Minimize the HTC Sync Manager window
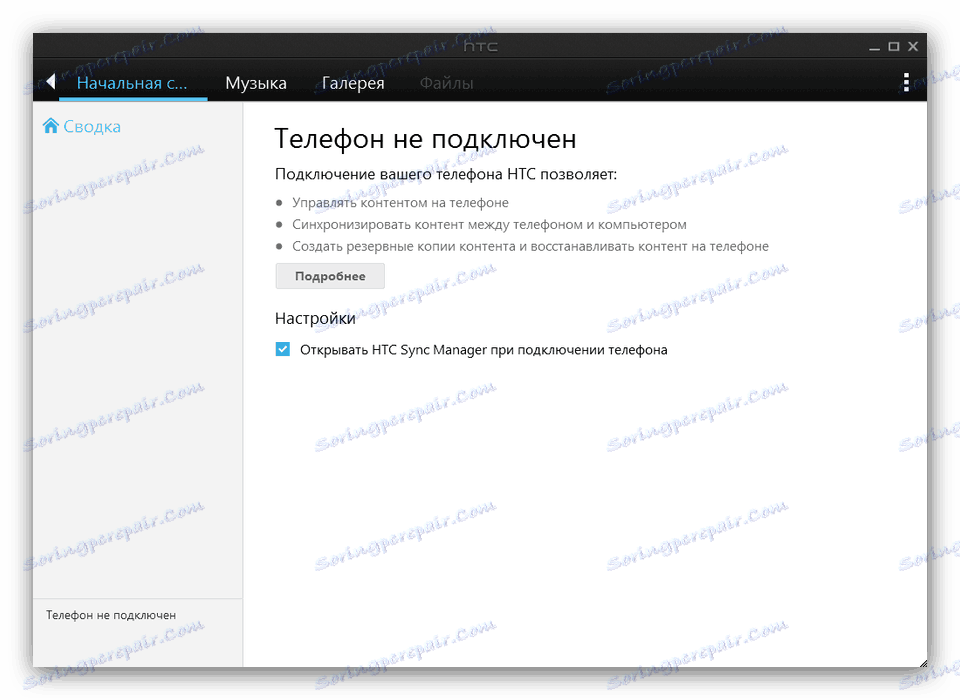 tap(874, 47)
